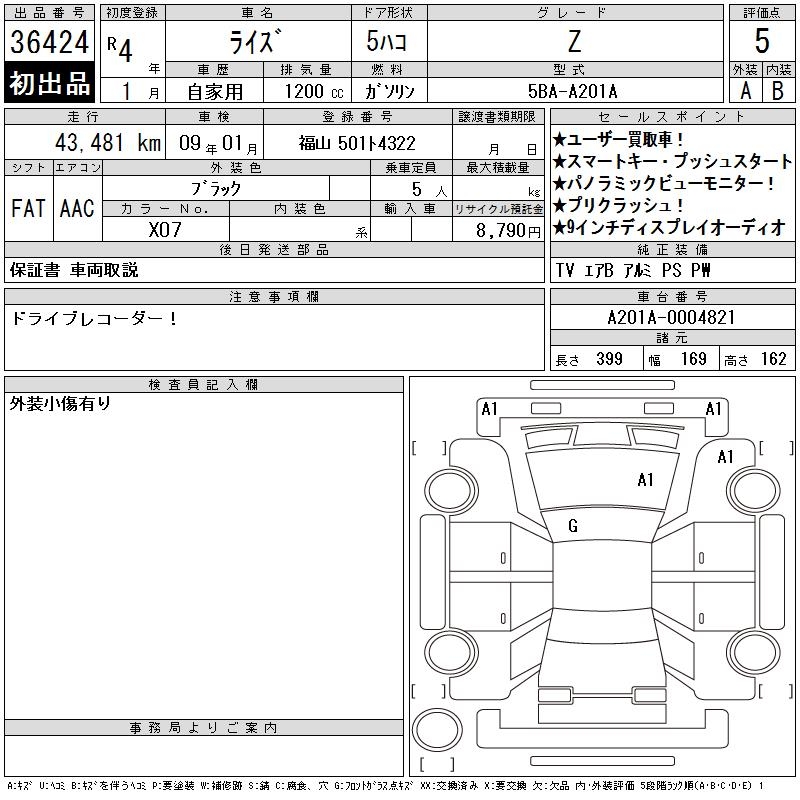The width and height of the screenshot is (800, 800).
Task: Click the 注意事項欄 header
Action: pyautogui.click(x=274, y=296)
